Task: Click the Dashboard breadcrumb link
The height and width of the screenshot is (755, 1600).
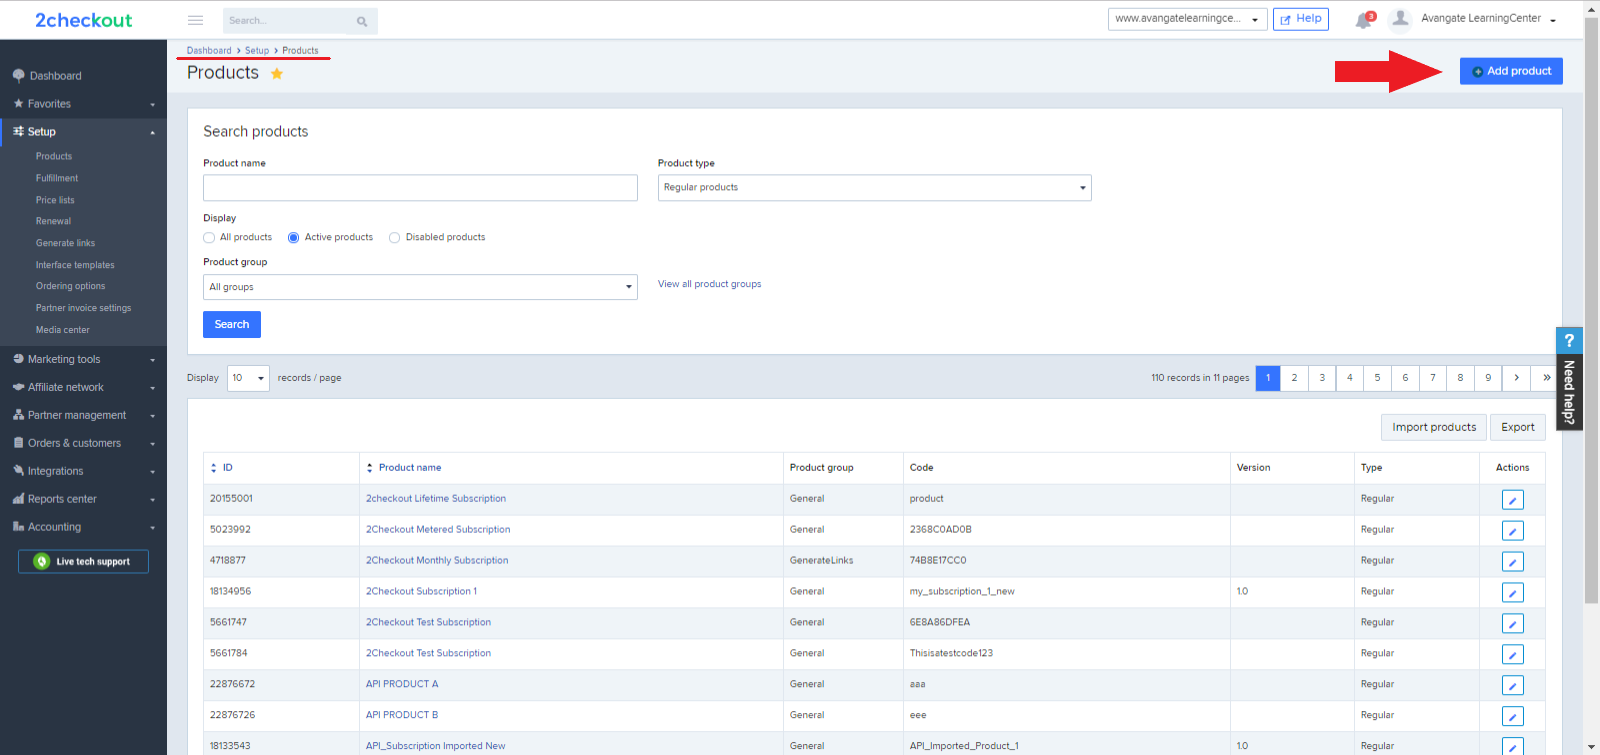Action: pyautogui.click(x=209, y=50)
